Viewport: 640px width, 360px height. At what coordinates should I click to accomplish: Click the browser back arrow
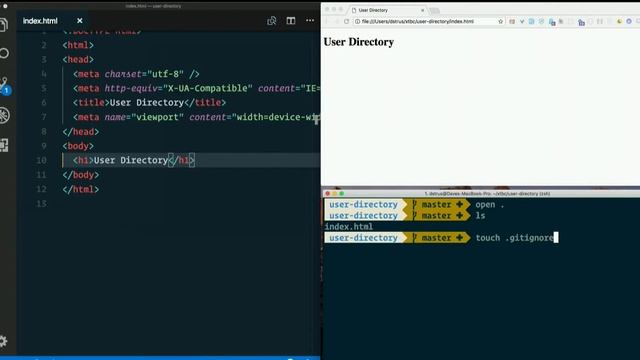[327, 22]
